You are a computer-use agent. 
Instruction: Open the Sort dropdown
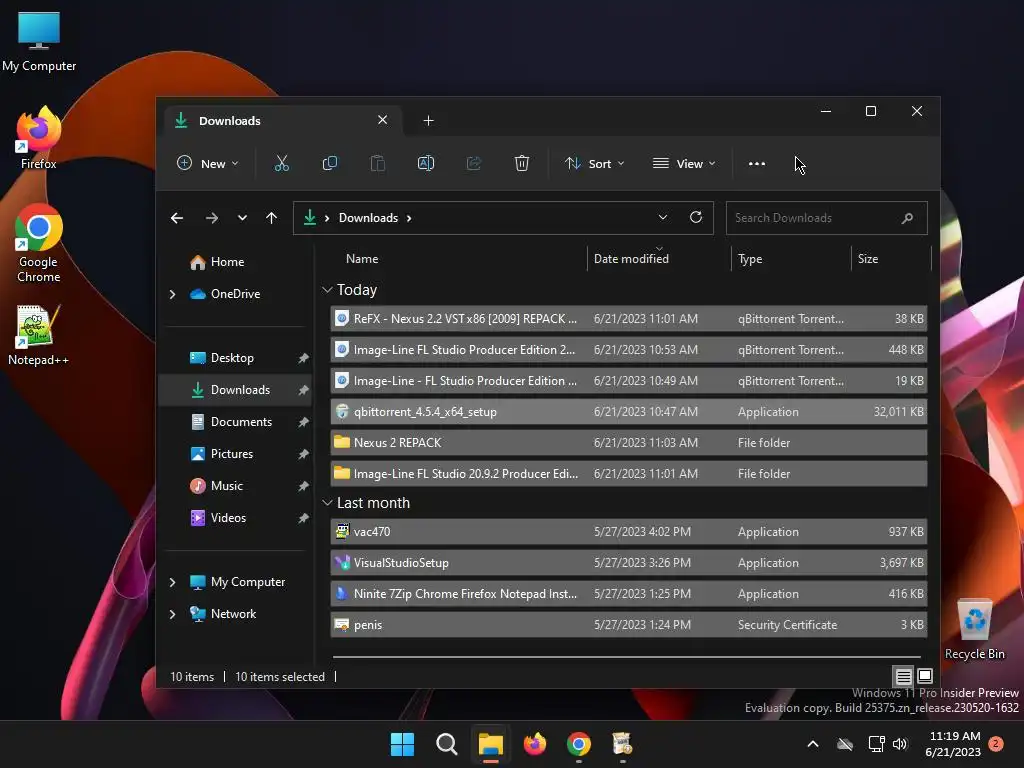pos(594,163)
